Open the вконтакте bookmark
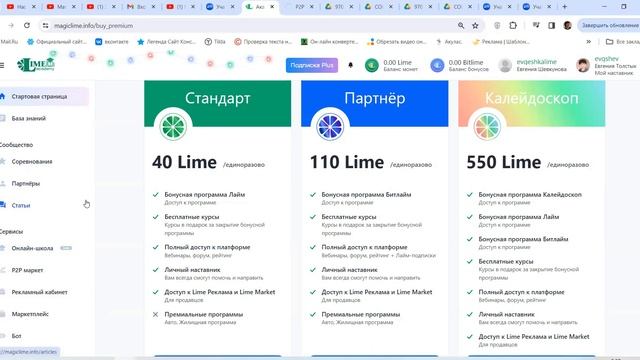This screenshot has height=360, width=640. pyautogui.click(x=112, y=42)
